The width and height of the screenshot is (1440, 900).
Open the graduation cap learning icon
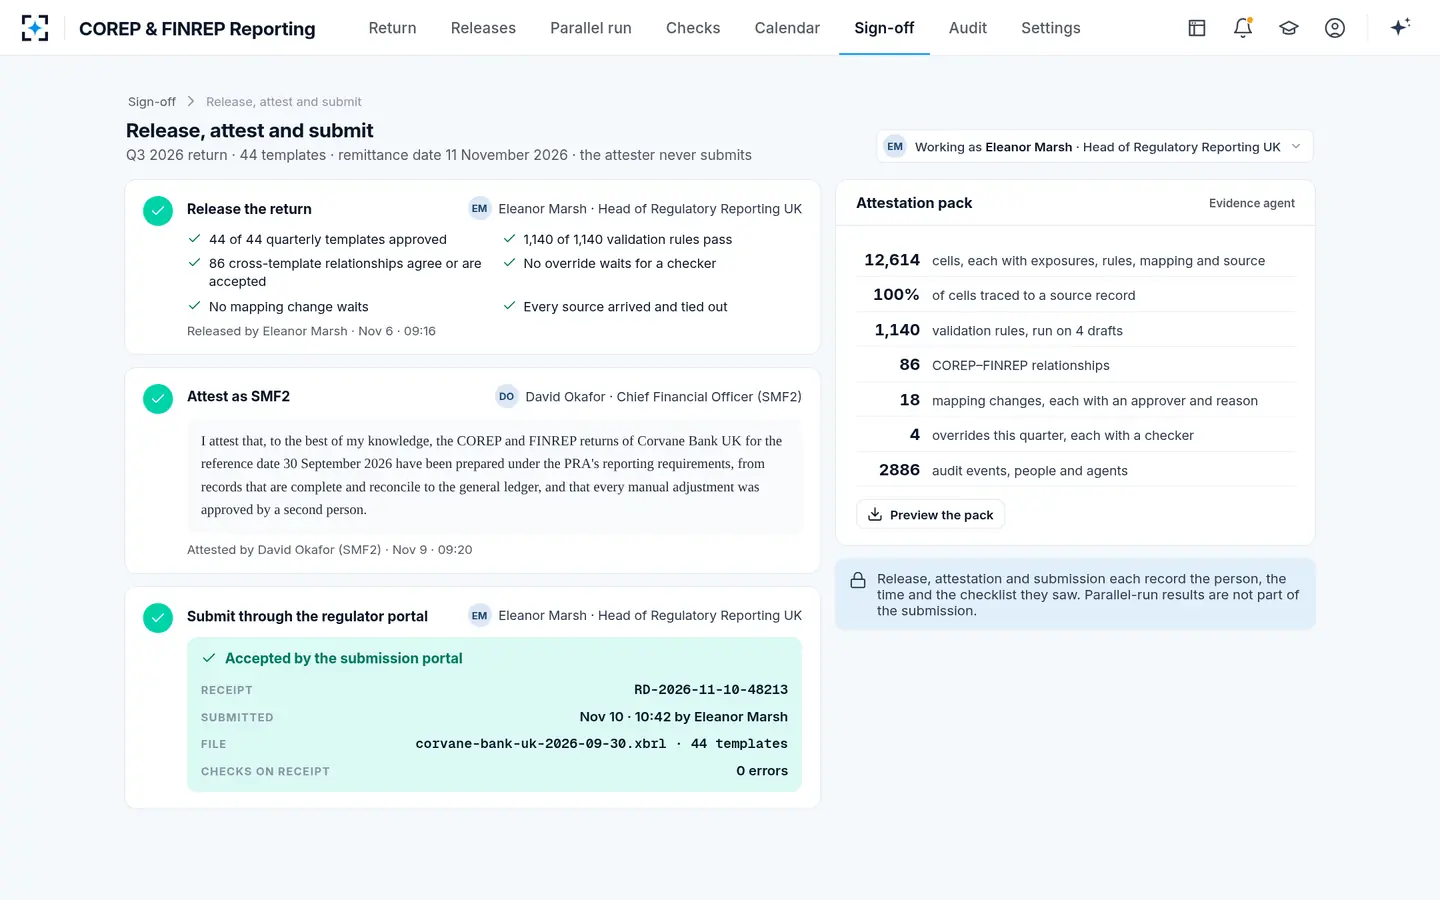pyautogui.click(x=1289, y=28)
